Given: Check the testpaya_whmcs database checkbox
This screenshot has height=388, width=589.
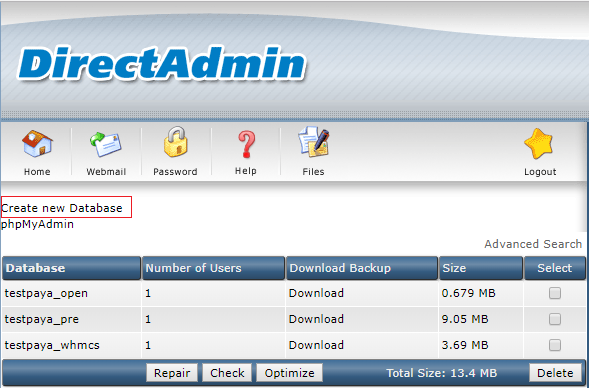Looking at the screenshot, I should click(555, 345).
